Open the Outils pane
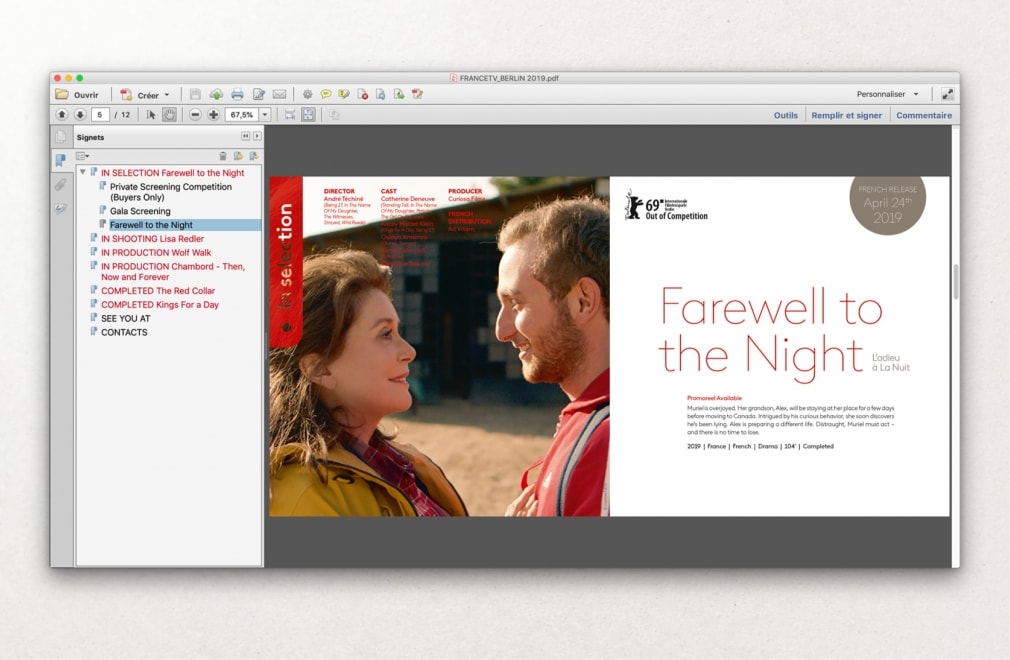This screenshot has height=660, width=1010. pos(785,115)
